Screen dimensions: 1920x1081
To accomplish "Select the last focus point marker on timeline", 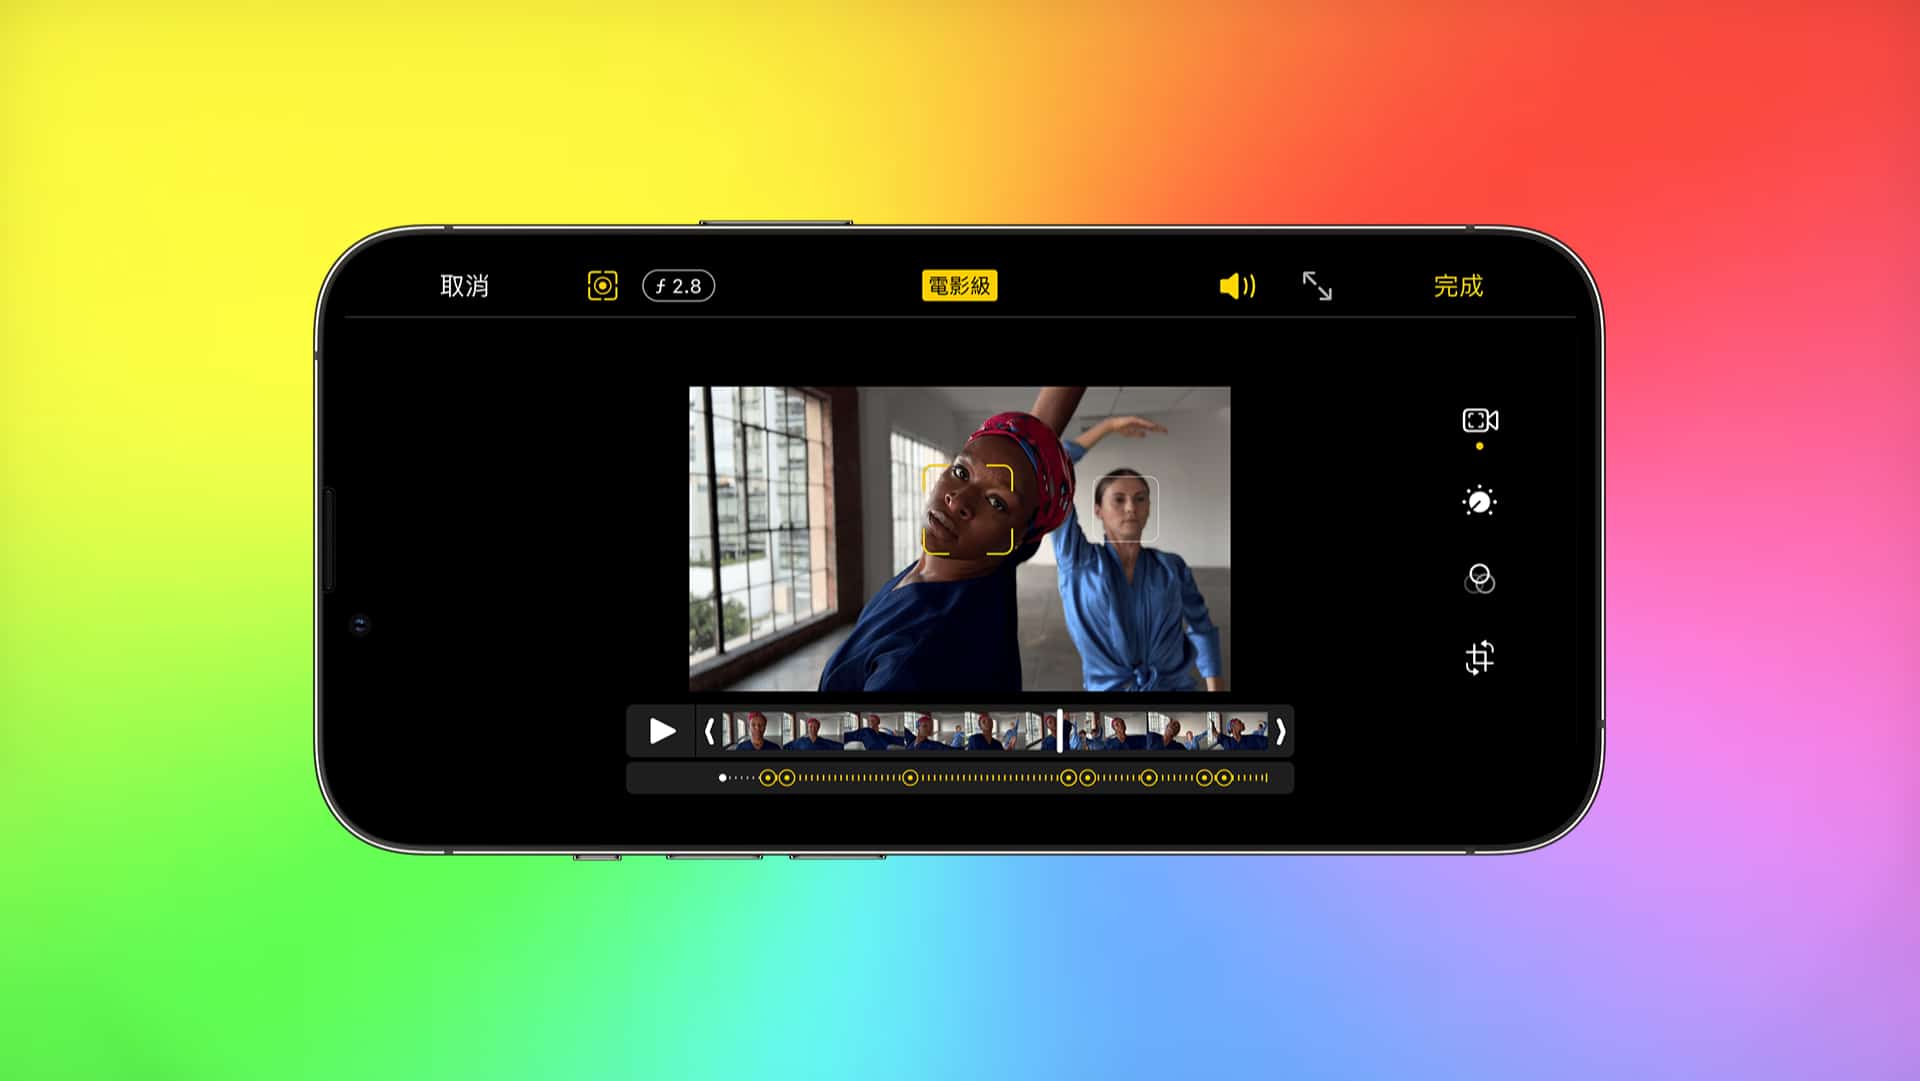I will (x=1224, y=778).
